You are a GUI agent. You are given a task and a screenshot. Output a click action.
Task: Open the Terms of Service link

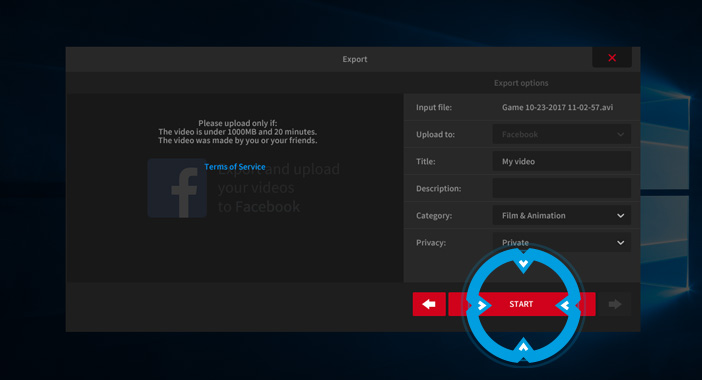[x=235, y=167]
